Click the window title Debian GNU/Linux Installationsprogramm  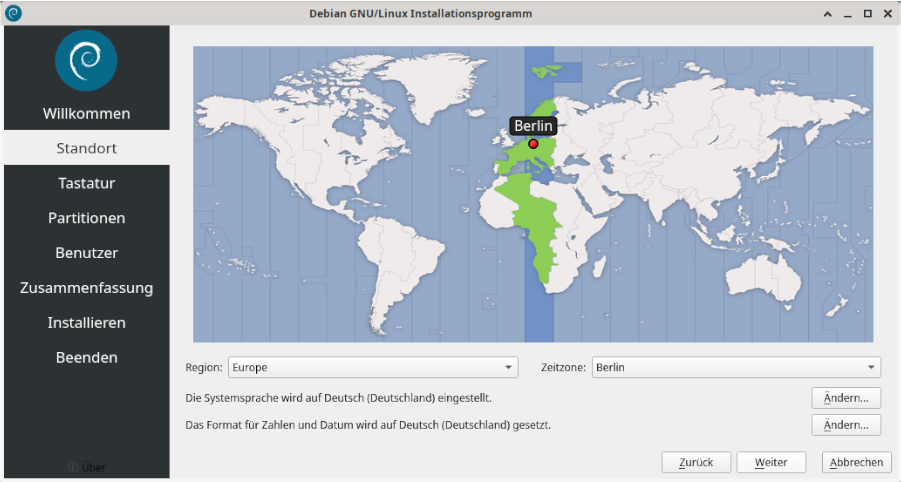(421, 13)
